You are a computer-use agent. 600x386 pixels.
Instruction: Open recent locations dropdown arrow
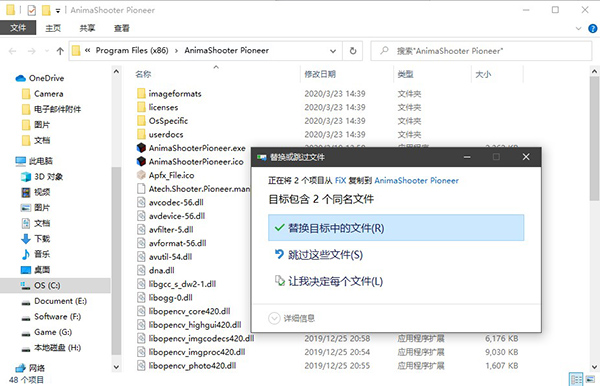coord(47,51)
